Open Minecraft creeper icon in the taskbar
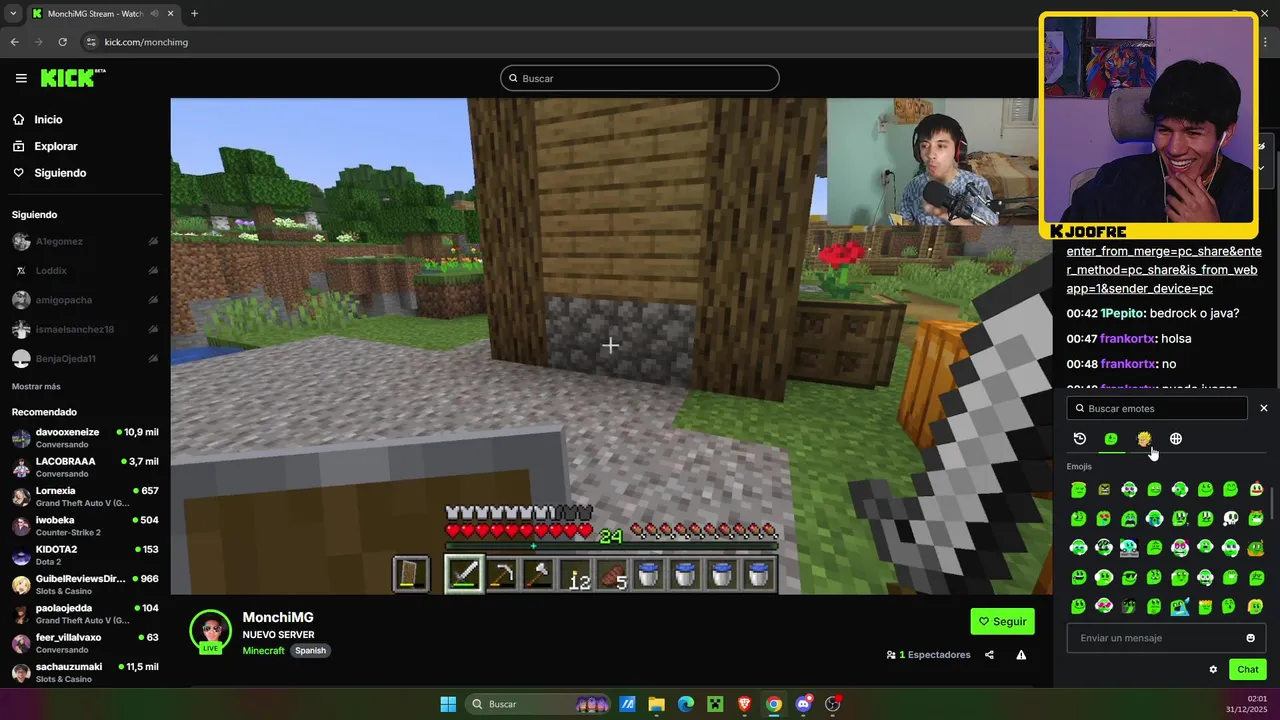This screenshot has height=720, width=1280. pos(715,704)
